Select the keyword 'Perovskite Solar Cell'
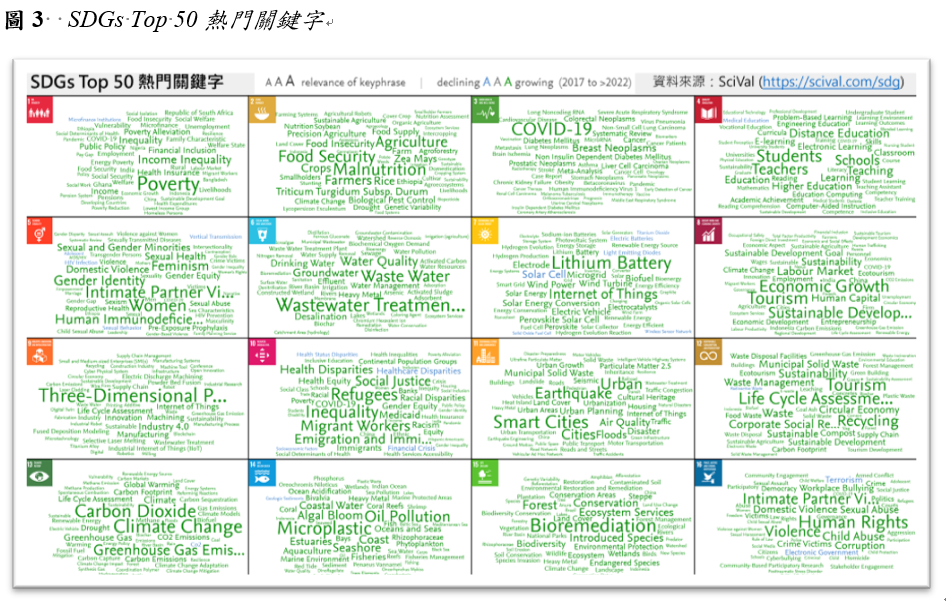The width and height of the screenshot is (946, 606). (559, 319)
